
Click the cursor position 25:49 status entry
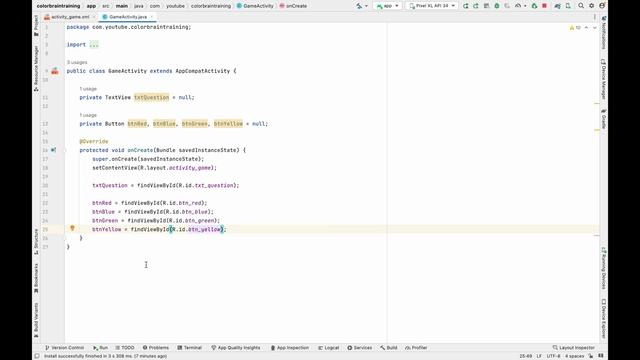tap(526, 356)
